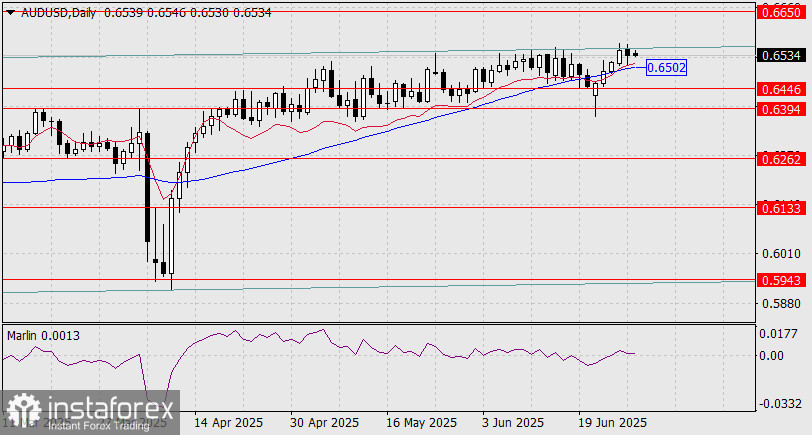Click the 19 Jun 2025 date label

(613, 423)
